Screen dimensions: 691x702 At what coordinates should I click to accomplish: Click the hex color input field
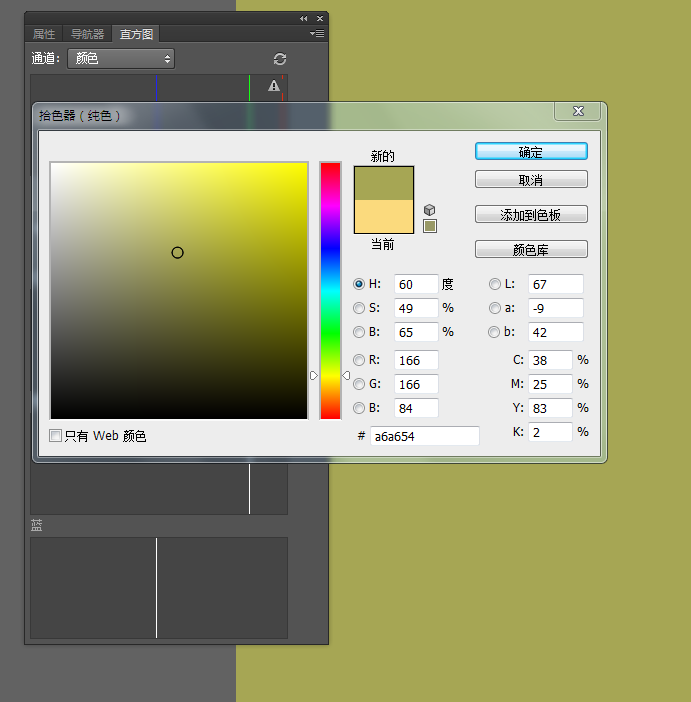click(424, 436)
